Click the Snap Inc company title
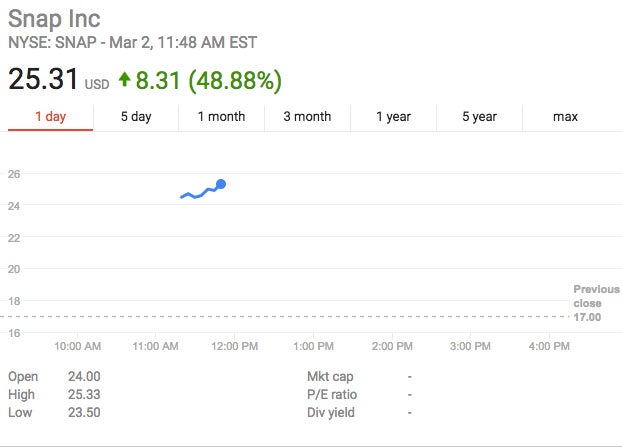 (x=54, y=19)
